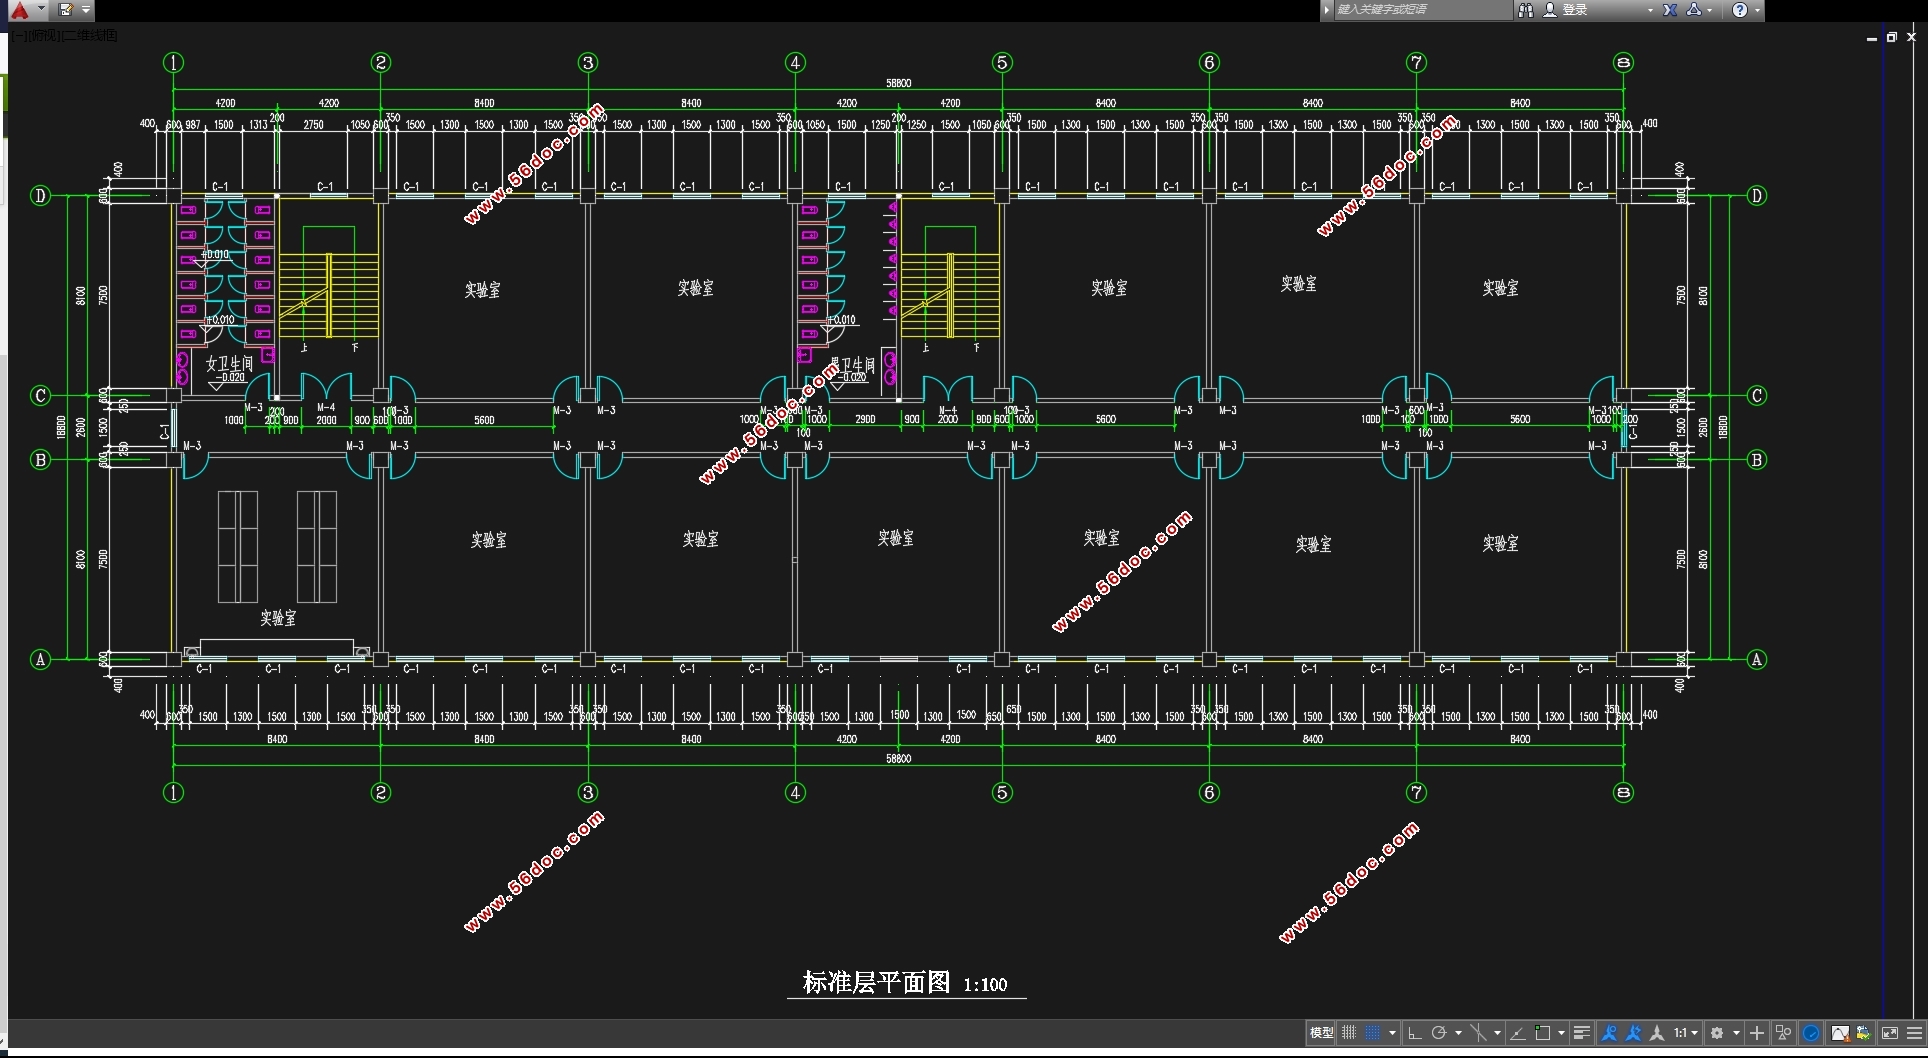Click the 标准层平面图 drawing title text

(876, 983)
